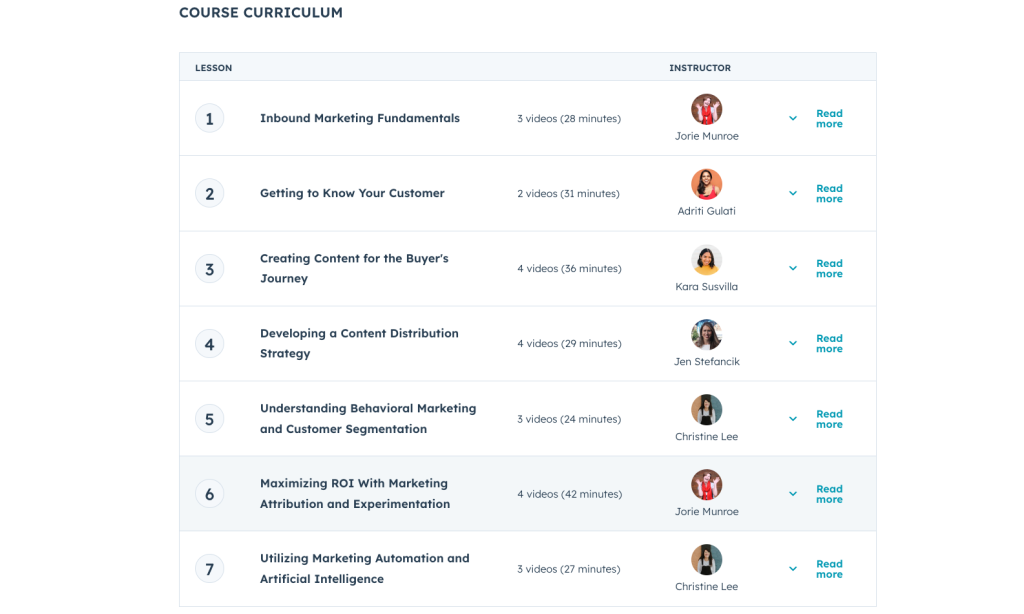Click the 3 videos 28 minutes text
The height and width of the screenshot is (614, 1024).
point(567,118)
